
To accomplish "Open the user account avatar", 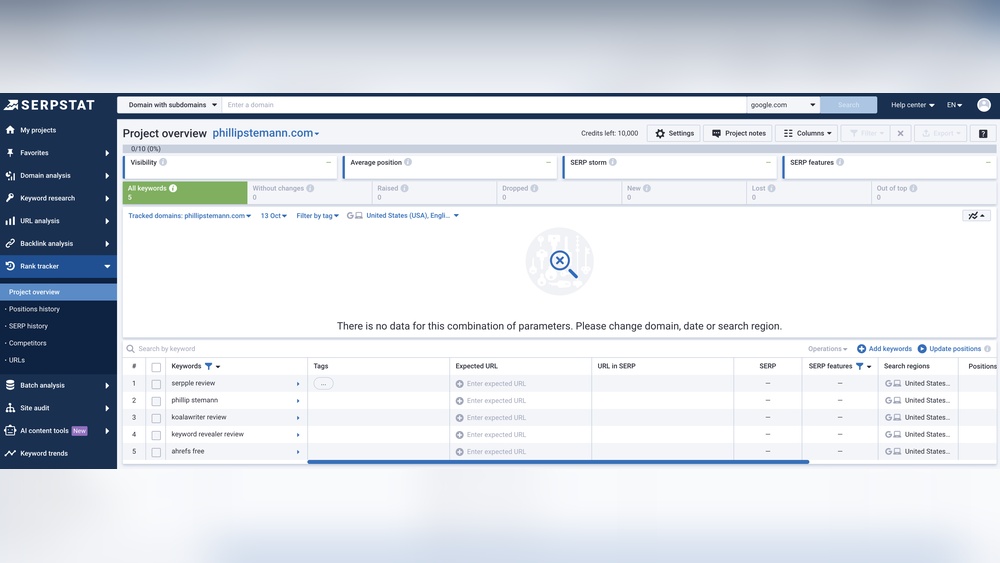I will pyautogui.click(x=983, y=105).
